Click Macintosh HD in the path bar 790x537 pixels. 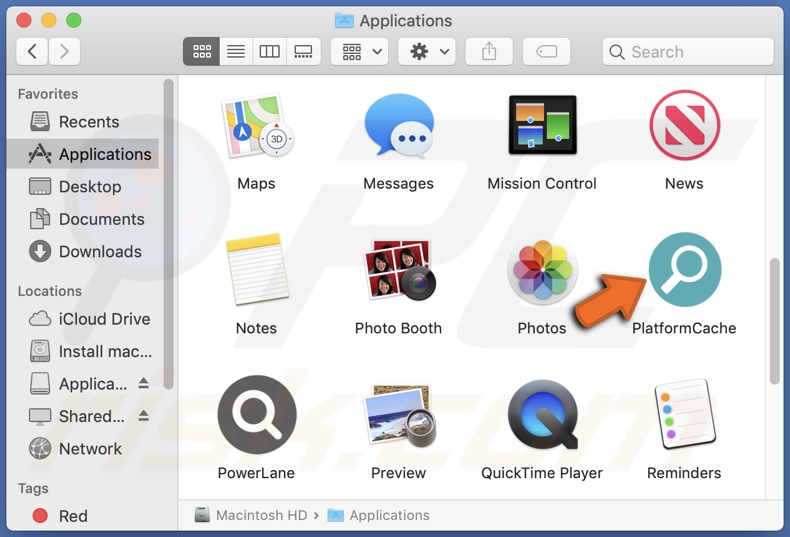click(x=251, y=515)
